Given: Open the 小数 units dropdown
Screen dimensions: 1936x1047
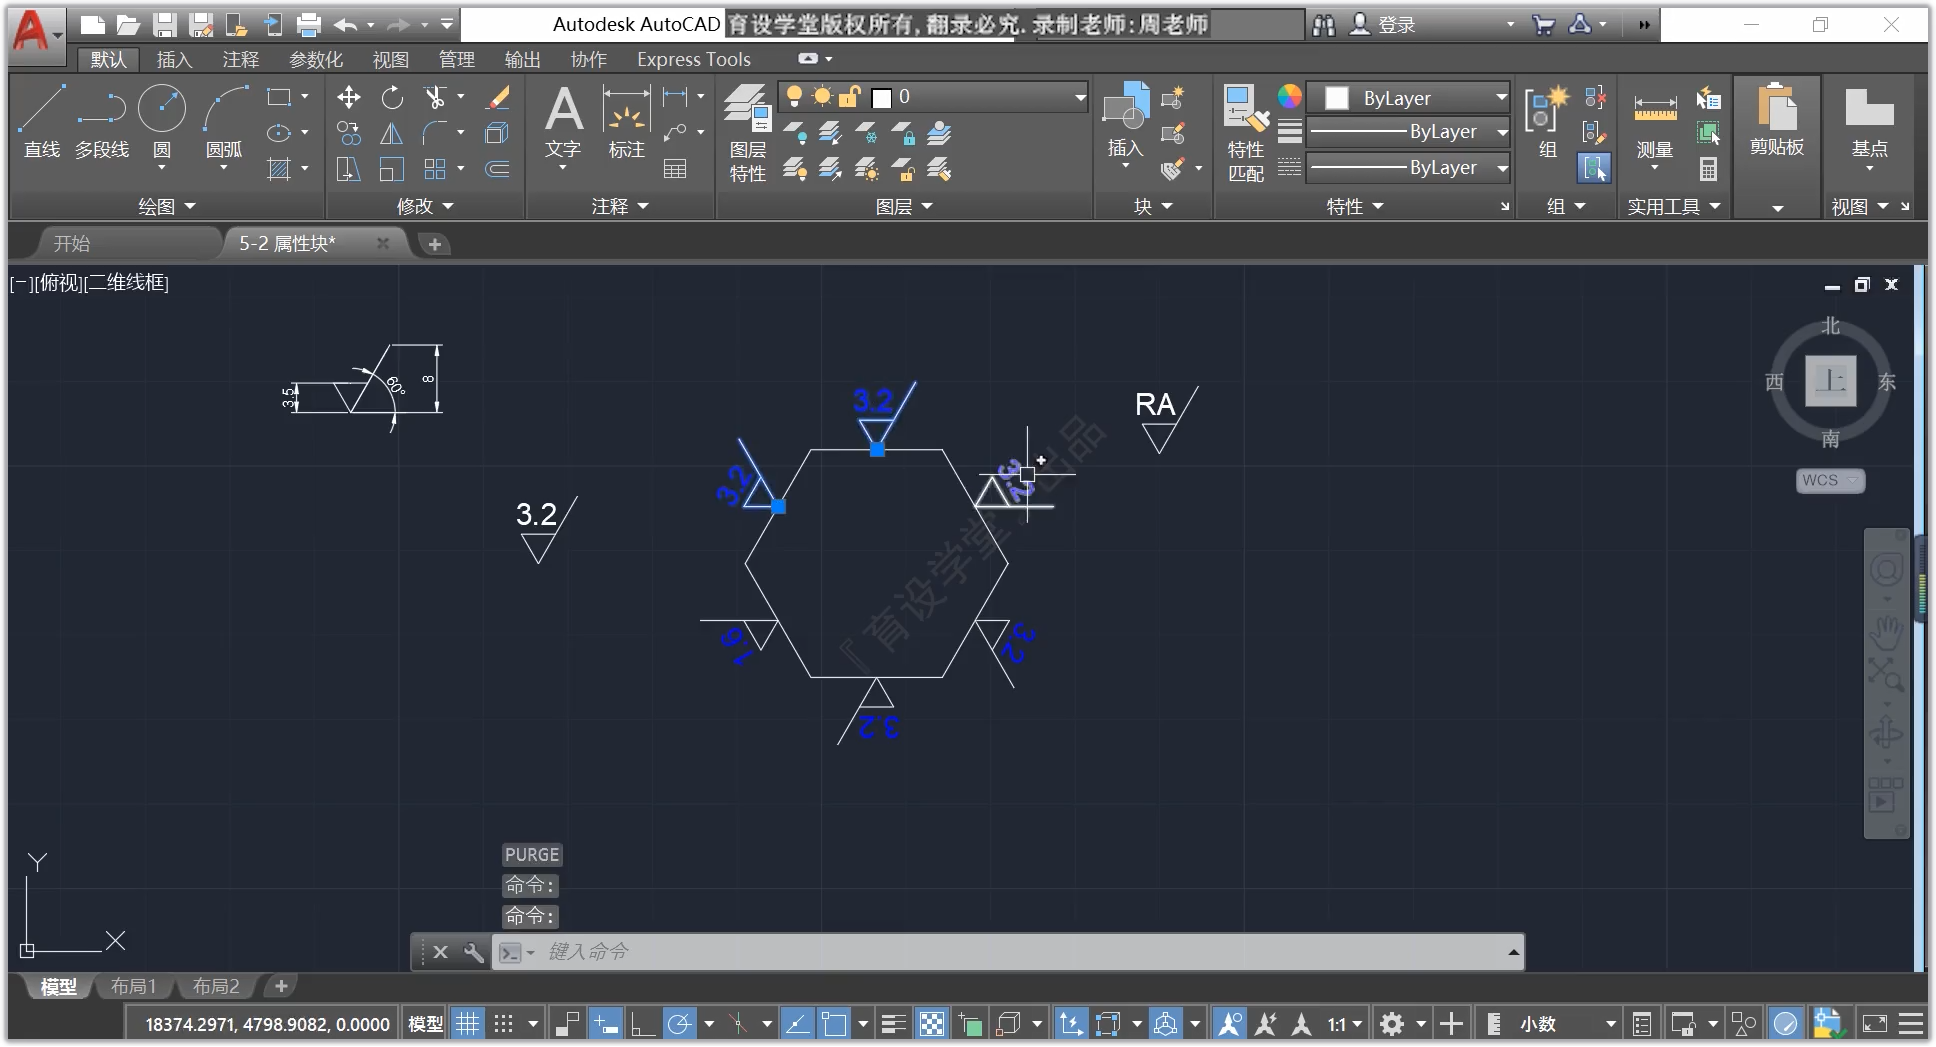Looking at the screenshot, I should (x=1566, y=1024).
